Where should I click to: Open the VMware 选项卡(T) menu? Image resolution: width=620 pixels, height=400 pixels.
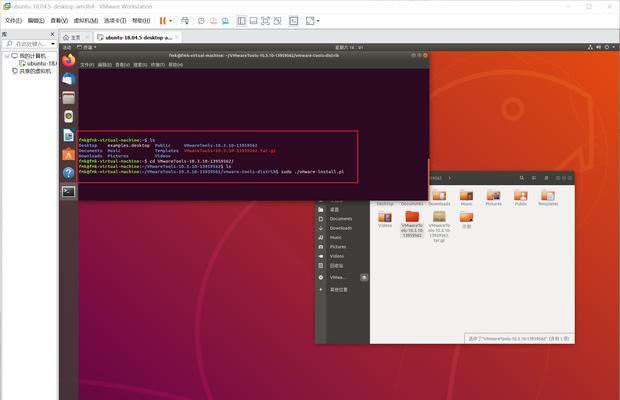(x=115, y=21)
